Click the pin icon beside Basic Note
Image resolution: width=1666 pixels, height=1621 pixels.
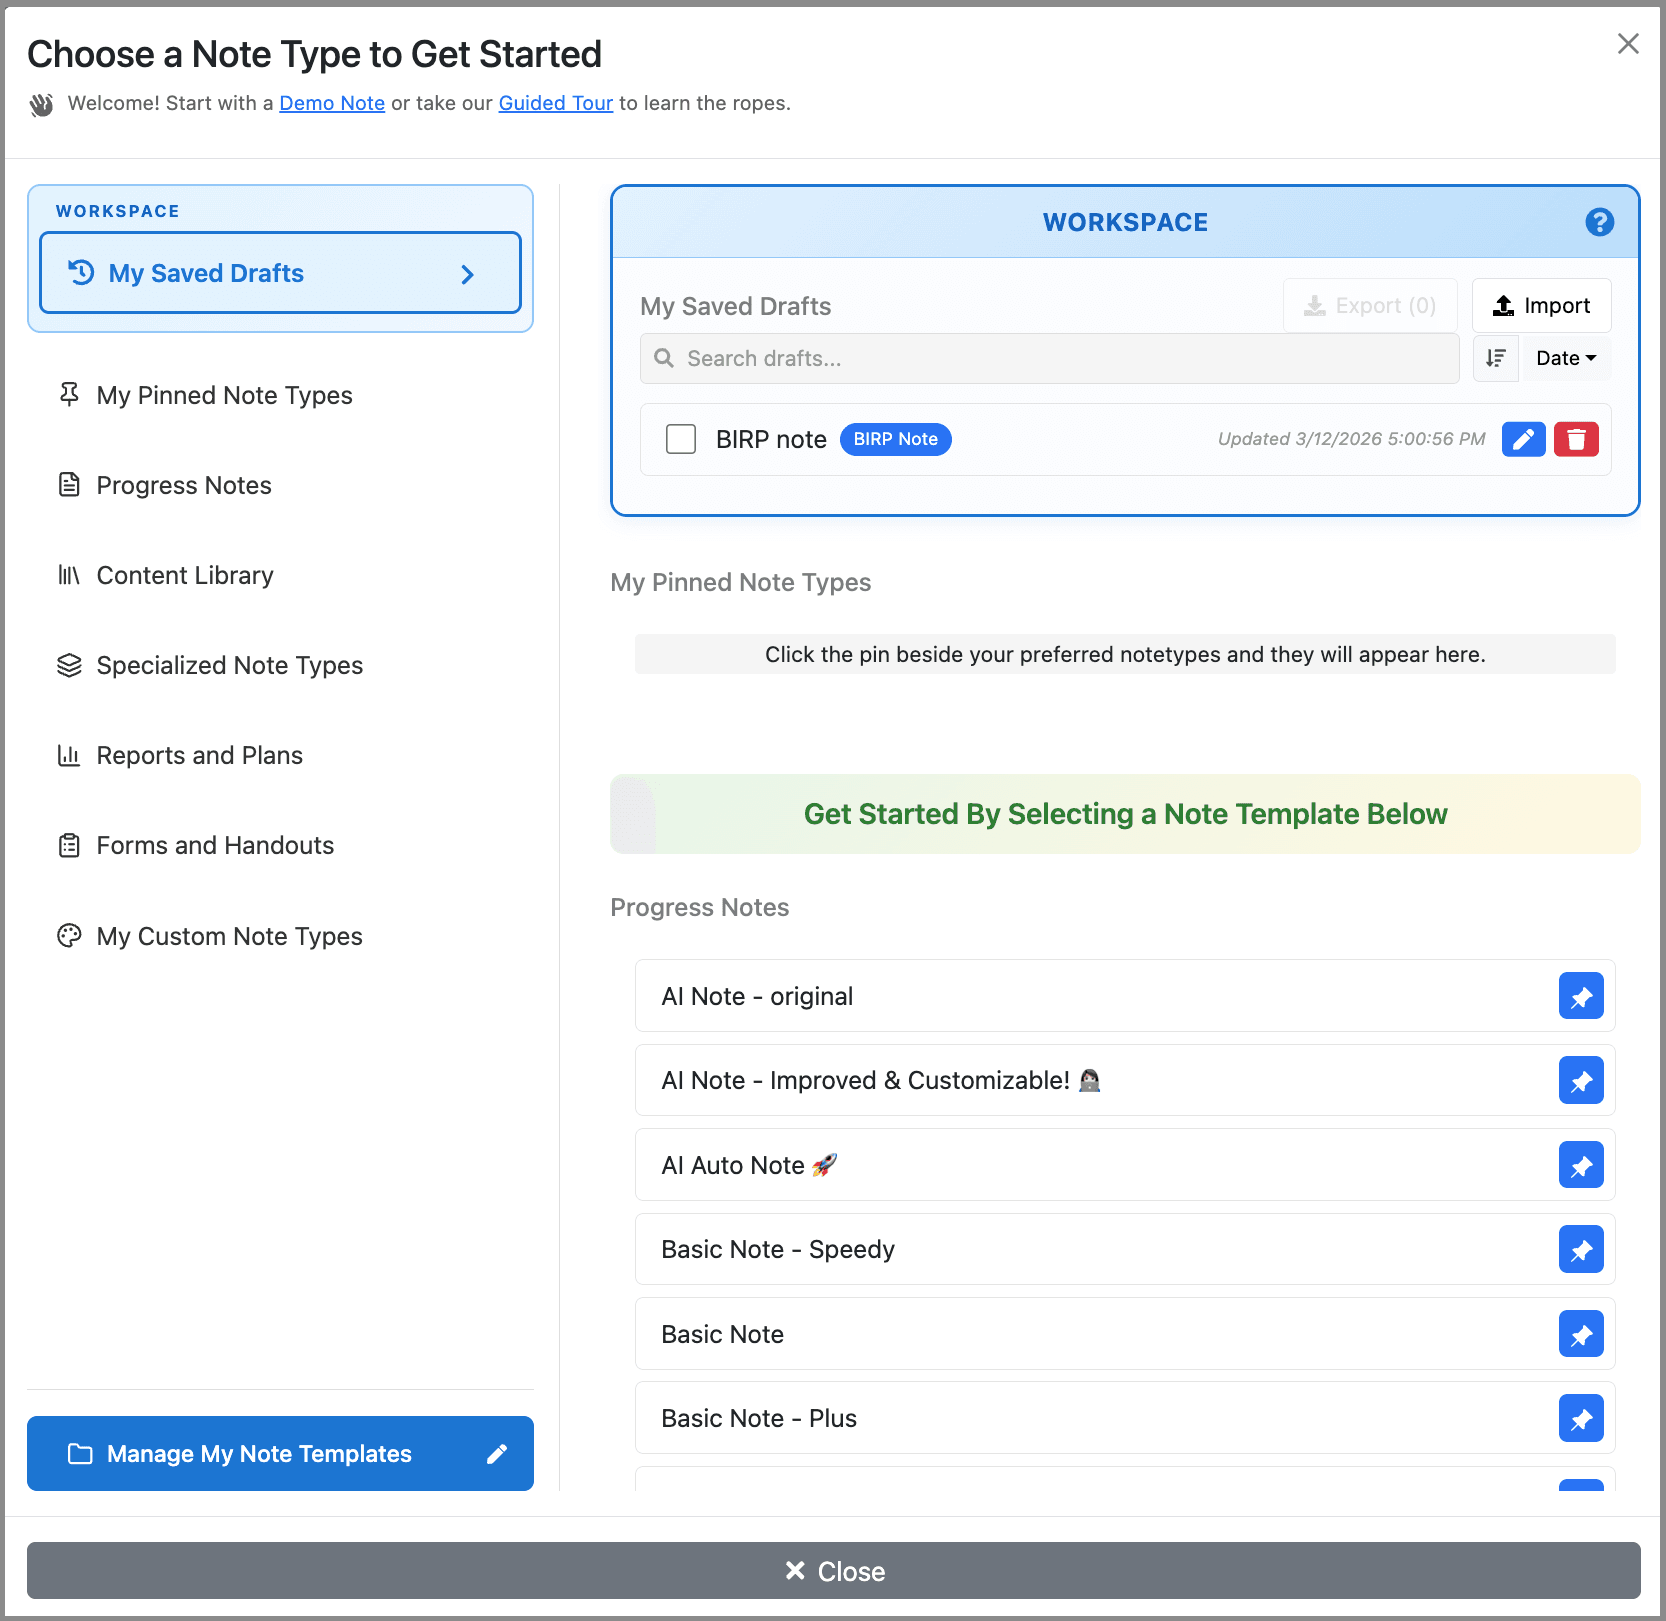click(x=1580, y=1334)
